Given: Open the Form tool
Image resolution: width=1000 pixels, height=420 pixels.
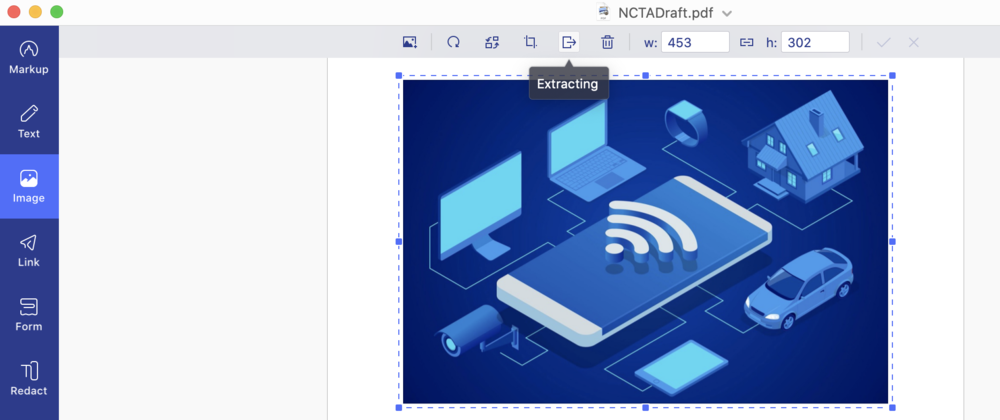Looking at the screenshot, I should pos(29,315).
